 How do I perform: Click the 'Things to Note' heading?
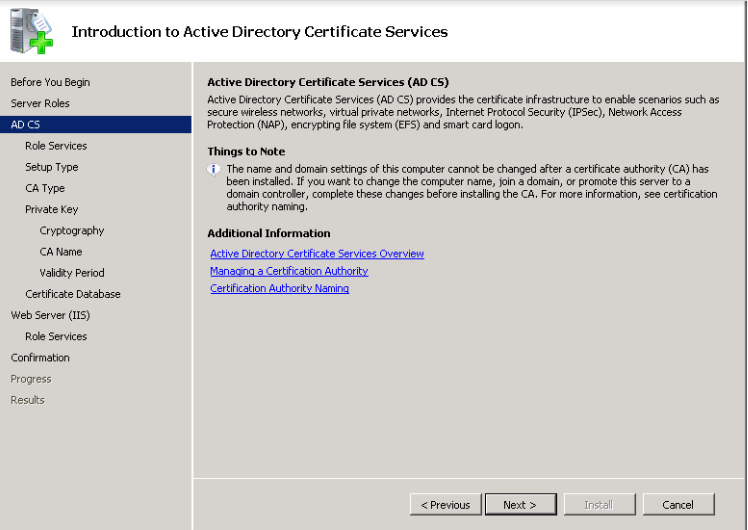pyautogui.click(x=246, y=152)
